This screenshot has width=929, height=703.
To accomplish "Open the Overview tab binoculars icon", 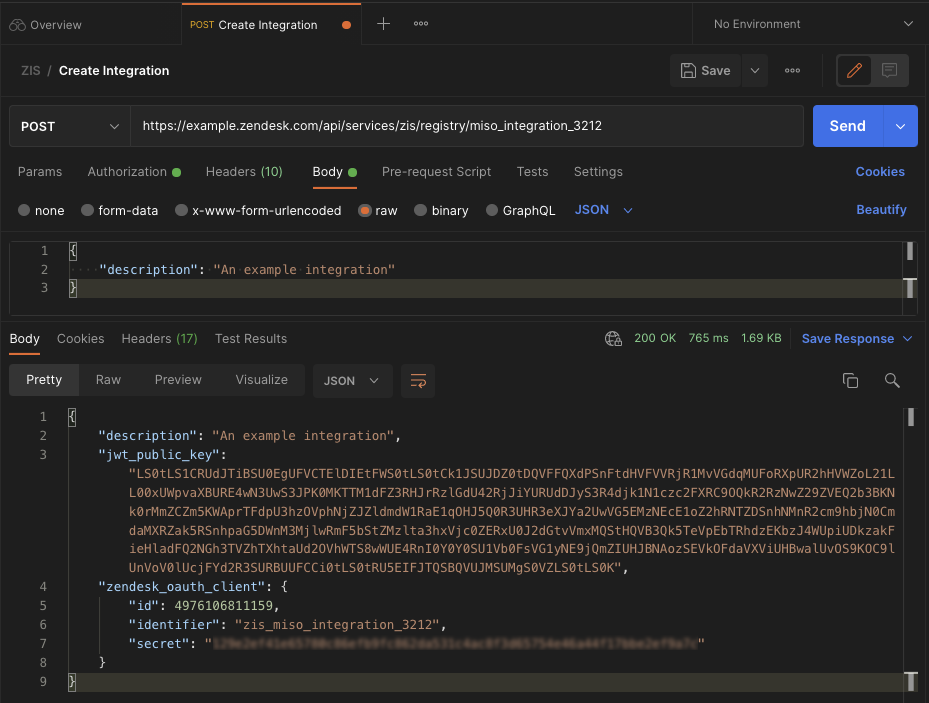I will point(17,25).
